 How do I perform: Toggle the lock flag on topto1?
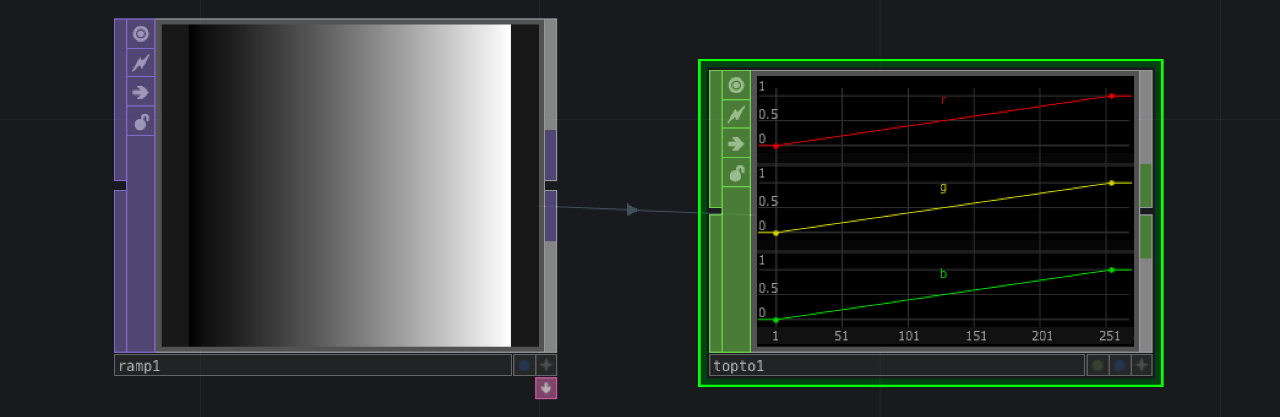[x=737, y=173]
